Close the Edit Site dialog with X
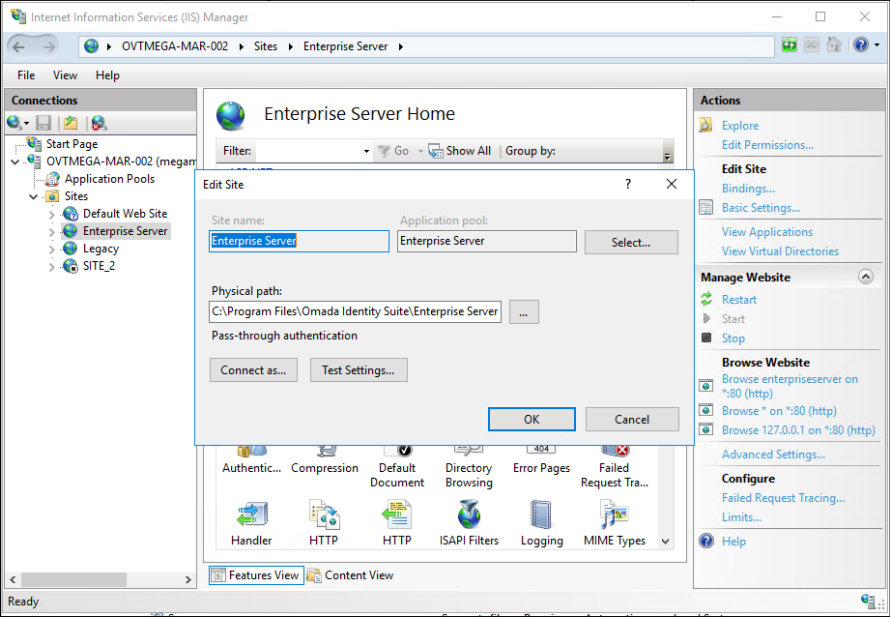Screen dimensions: 890x617 click(671, 184)
